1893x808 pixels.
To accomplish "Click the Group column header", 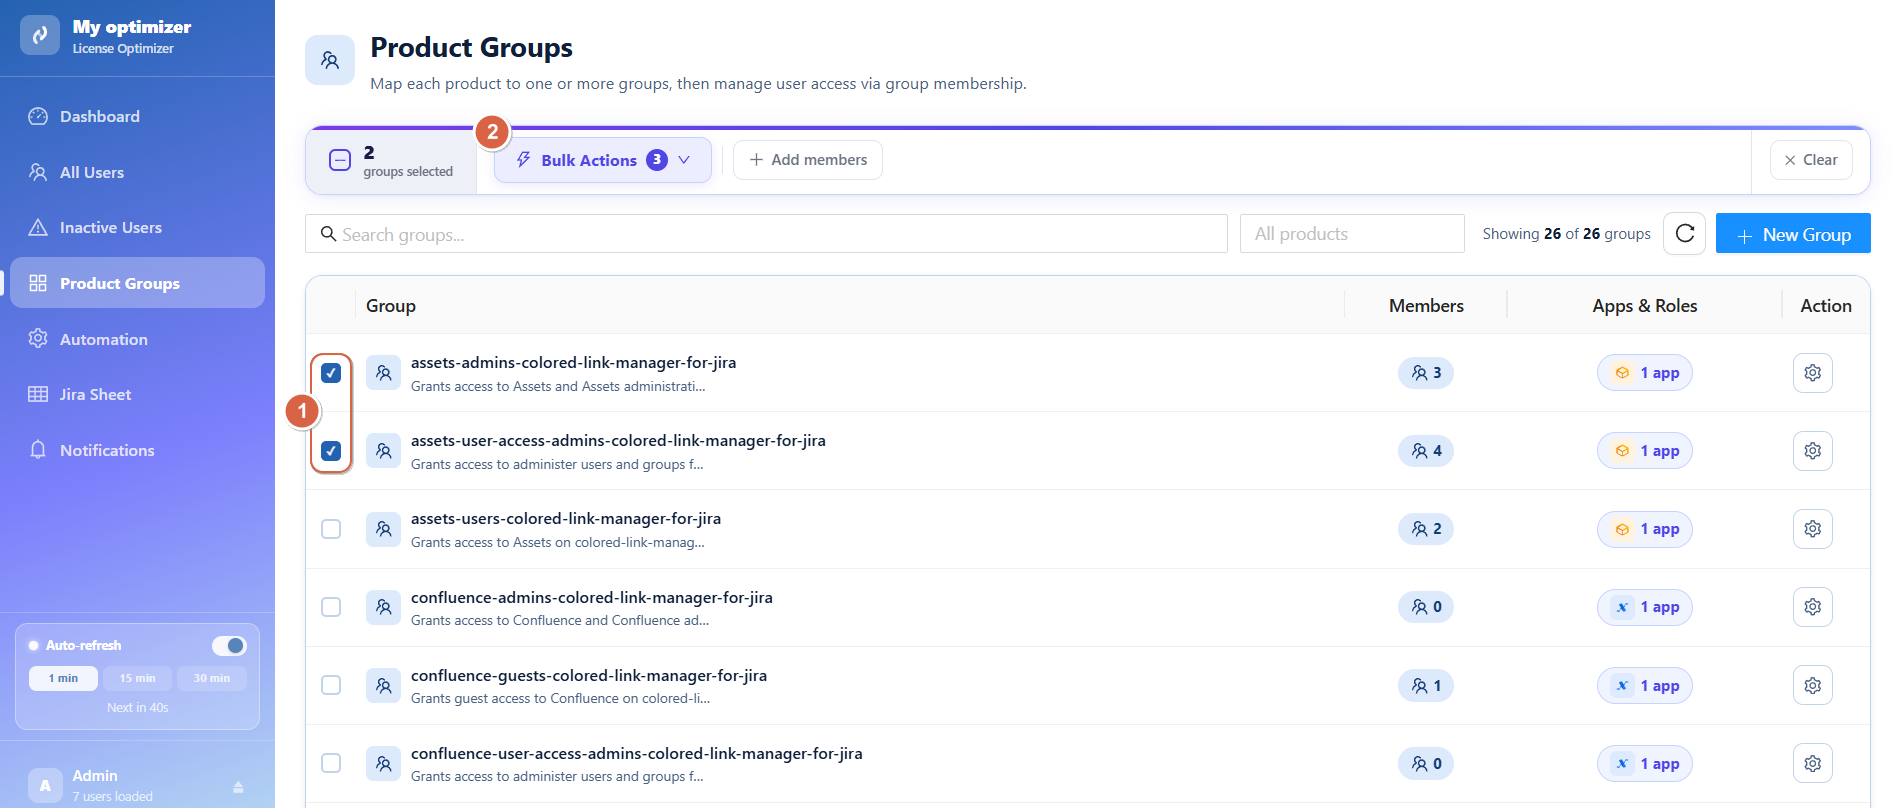I will [391, 306].
